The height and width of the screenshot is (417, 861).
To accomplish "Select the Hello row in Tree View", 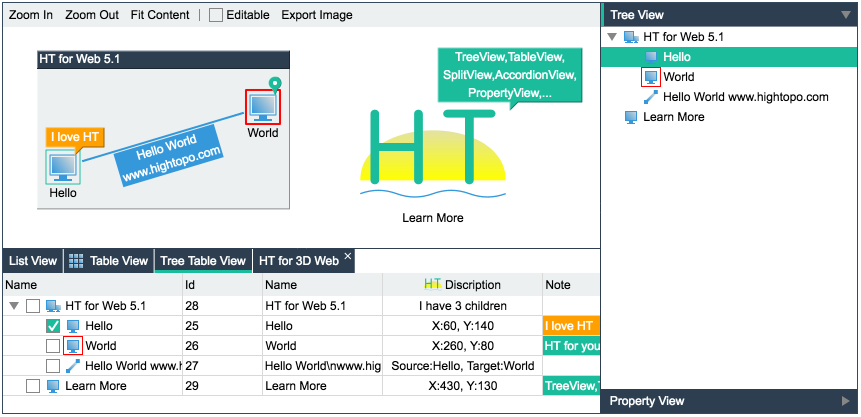I will pos(729,57).
